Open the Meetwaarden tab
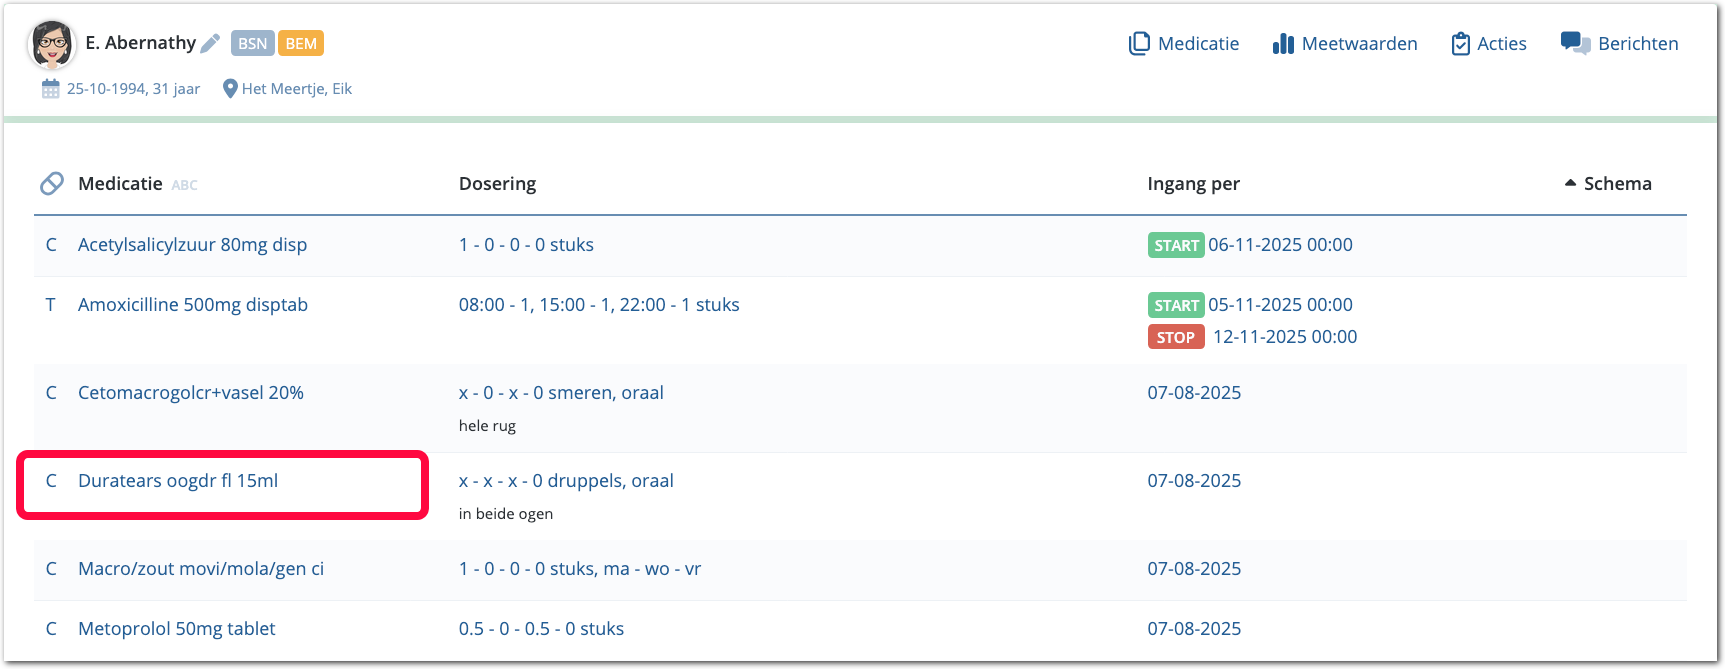 (1359, 44)
